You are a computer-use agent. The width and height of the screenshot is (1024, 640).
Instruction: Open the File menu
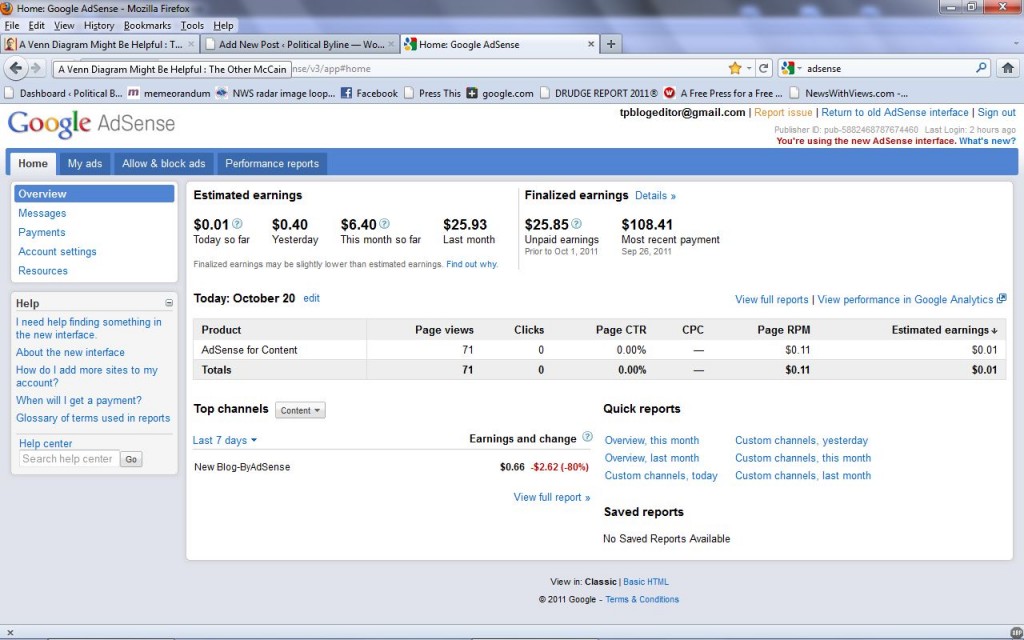coord(12,25)
